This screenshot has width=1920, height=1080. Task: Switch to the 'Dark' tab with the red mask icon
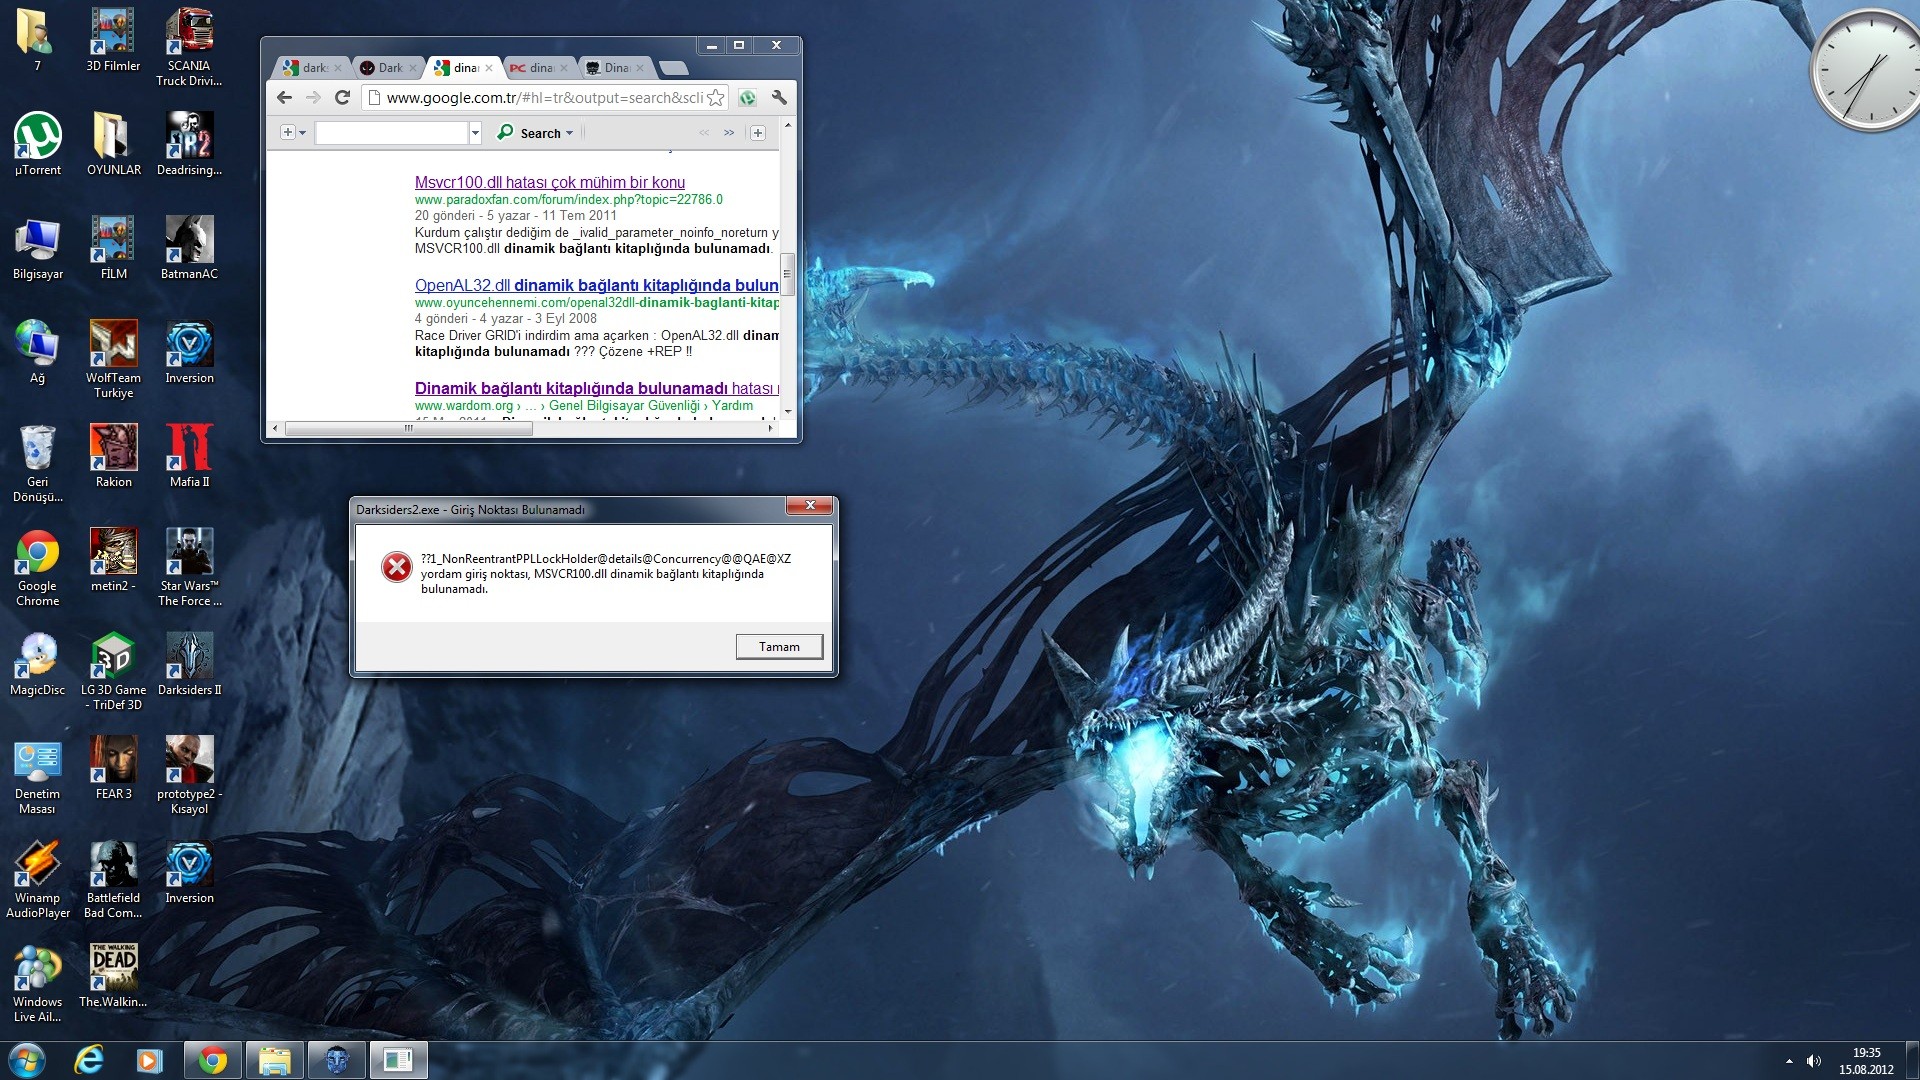[x=387, y=68]
